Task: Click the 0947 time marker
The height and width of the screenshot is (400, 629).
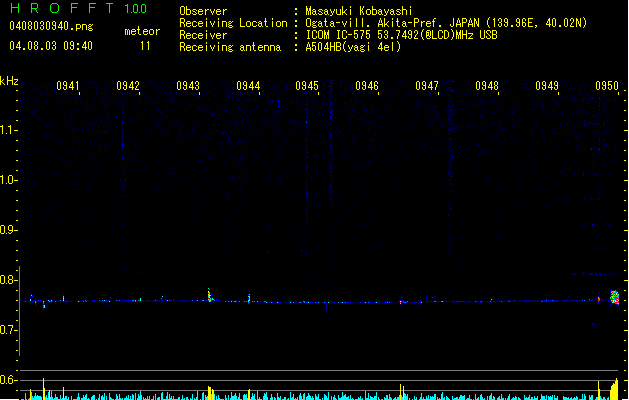Action: [x=427, y=86]
